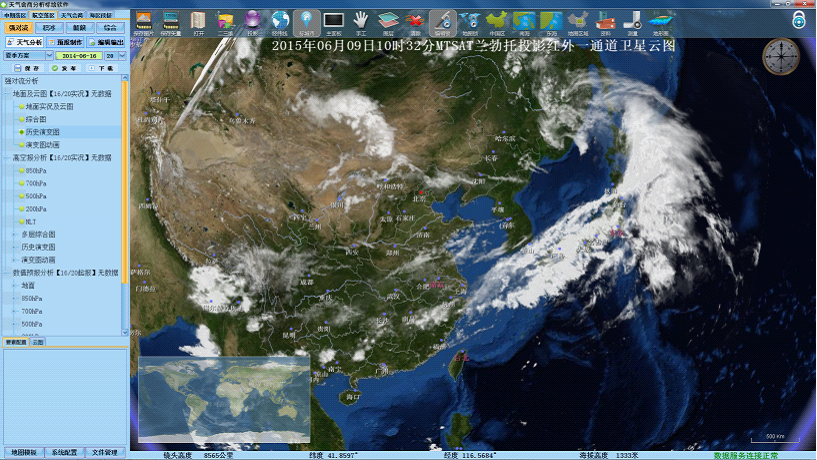Expand the 地面 forecast node
Viewport: 817px width, 460px height.
[14, 285]
